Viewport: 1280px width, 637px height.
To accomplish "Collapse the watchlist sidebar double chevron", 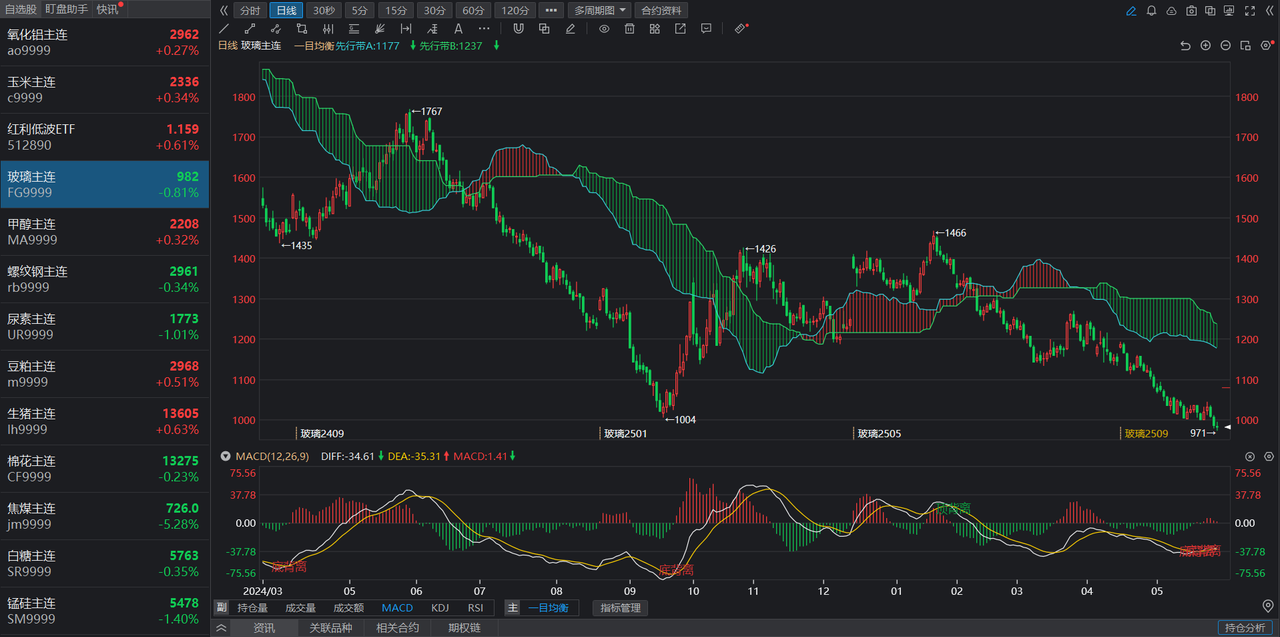I will coord(224,10).
